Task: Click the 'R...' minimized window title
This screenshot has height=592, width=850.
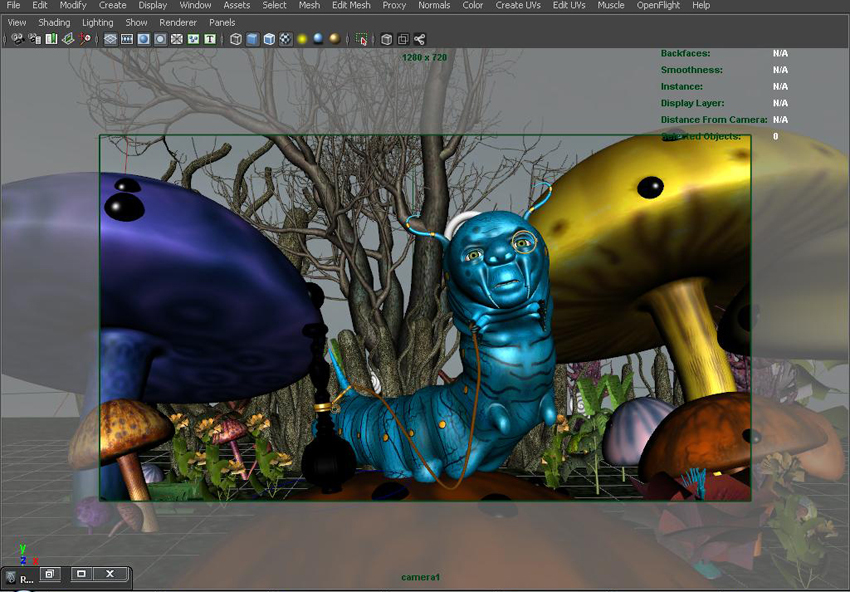Action: point(27,580)
